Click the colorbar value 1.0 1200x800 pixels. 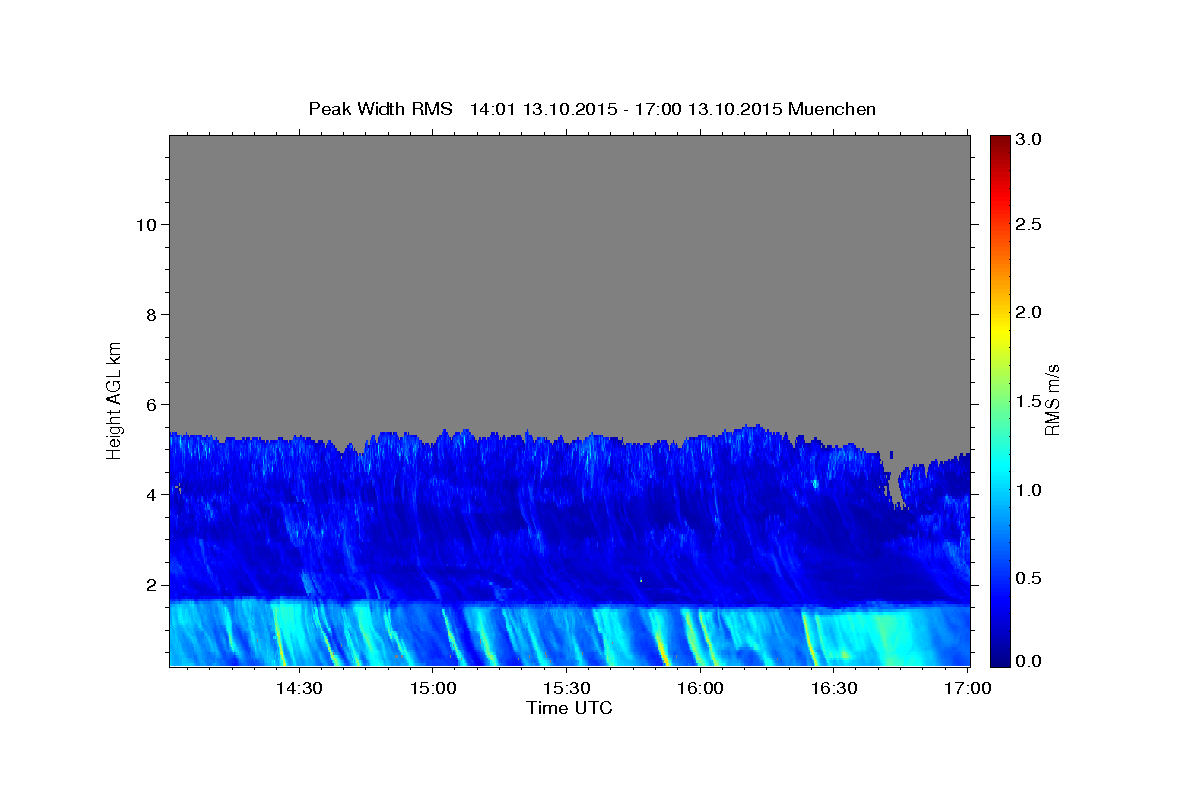click(1029, 490)
